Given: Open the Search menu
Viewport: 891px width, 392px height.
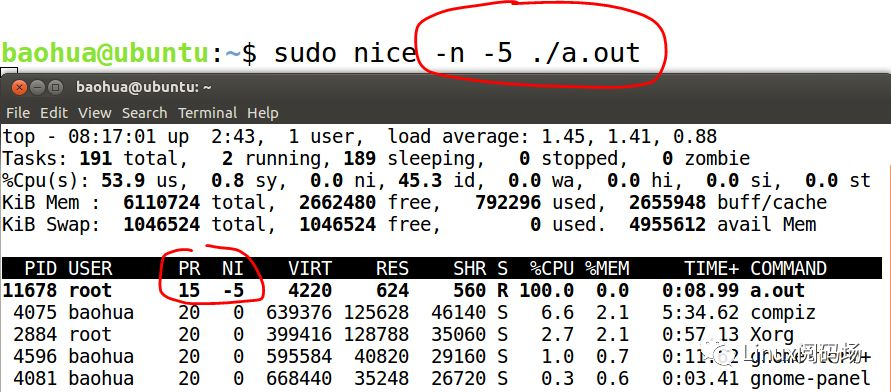Looking at the screenshot, I should coord(144,113).
